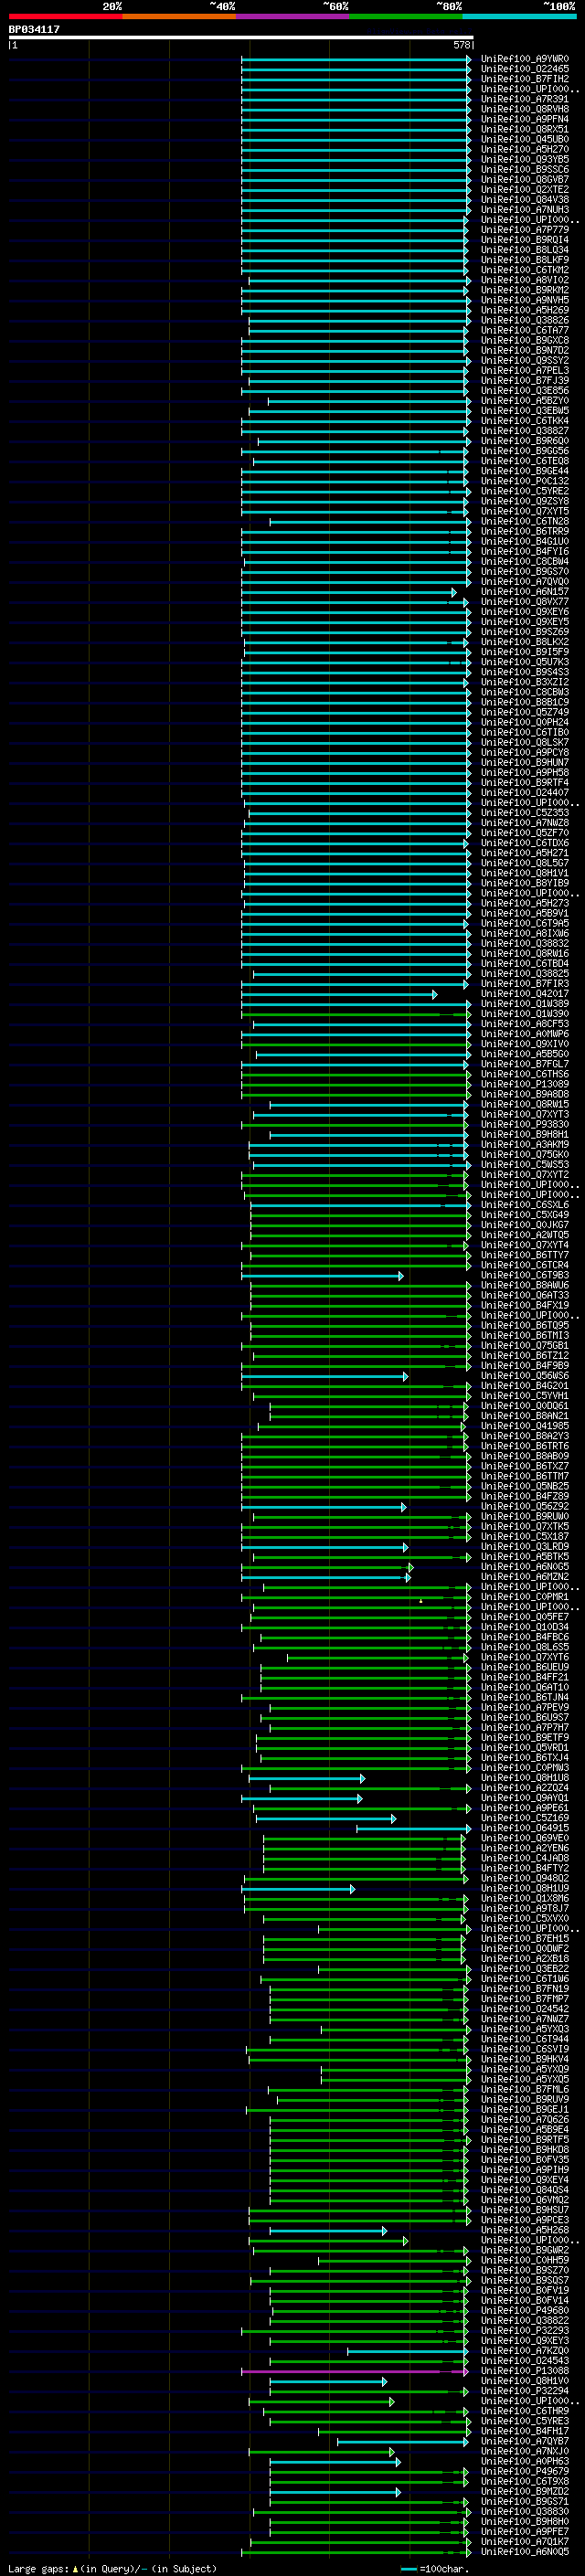Select label UniRef100_A6MZN2
The width and height of the screenshot is (585, 2576).
[525, 1577]
